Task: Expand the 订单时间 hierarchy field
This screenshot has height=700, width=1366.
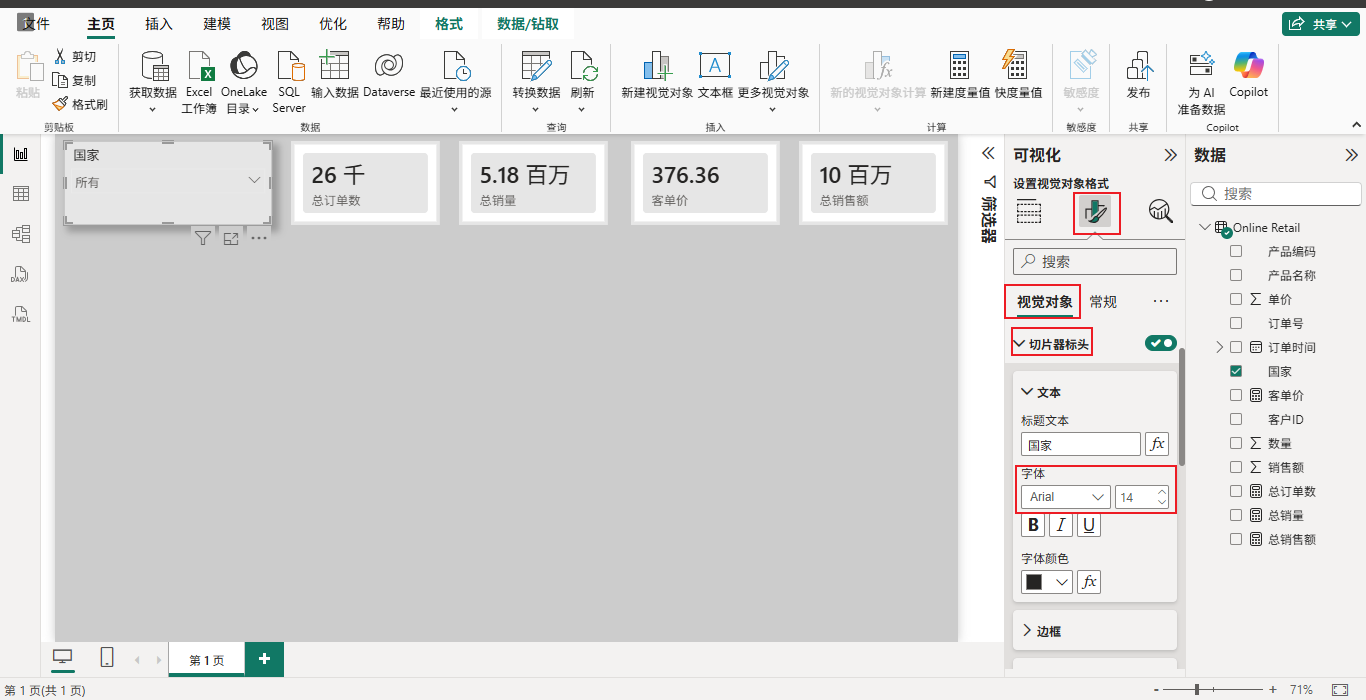Action: click(1219, 347)
